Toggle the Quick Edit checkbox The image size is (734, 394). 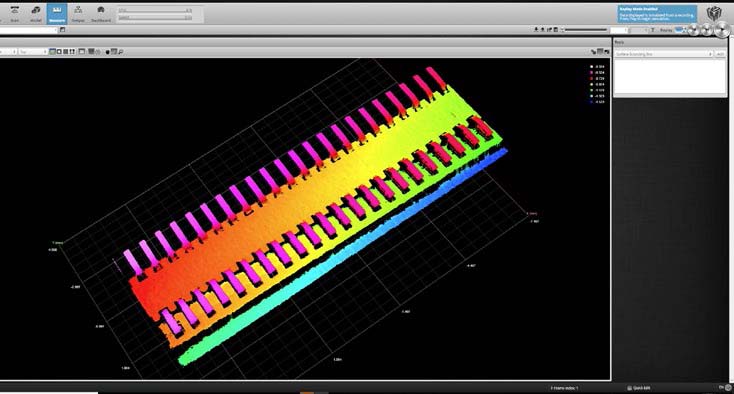pos(630,388)
